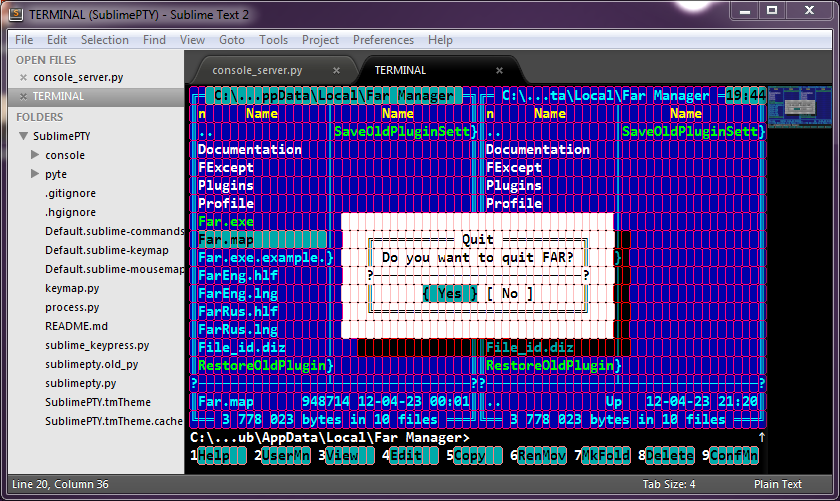The image size is (840, 501).
Task: Click 3 View function key
Action: pos(346,455)
